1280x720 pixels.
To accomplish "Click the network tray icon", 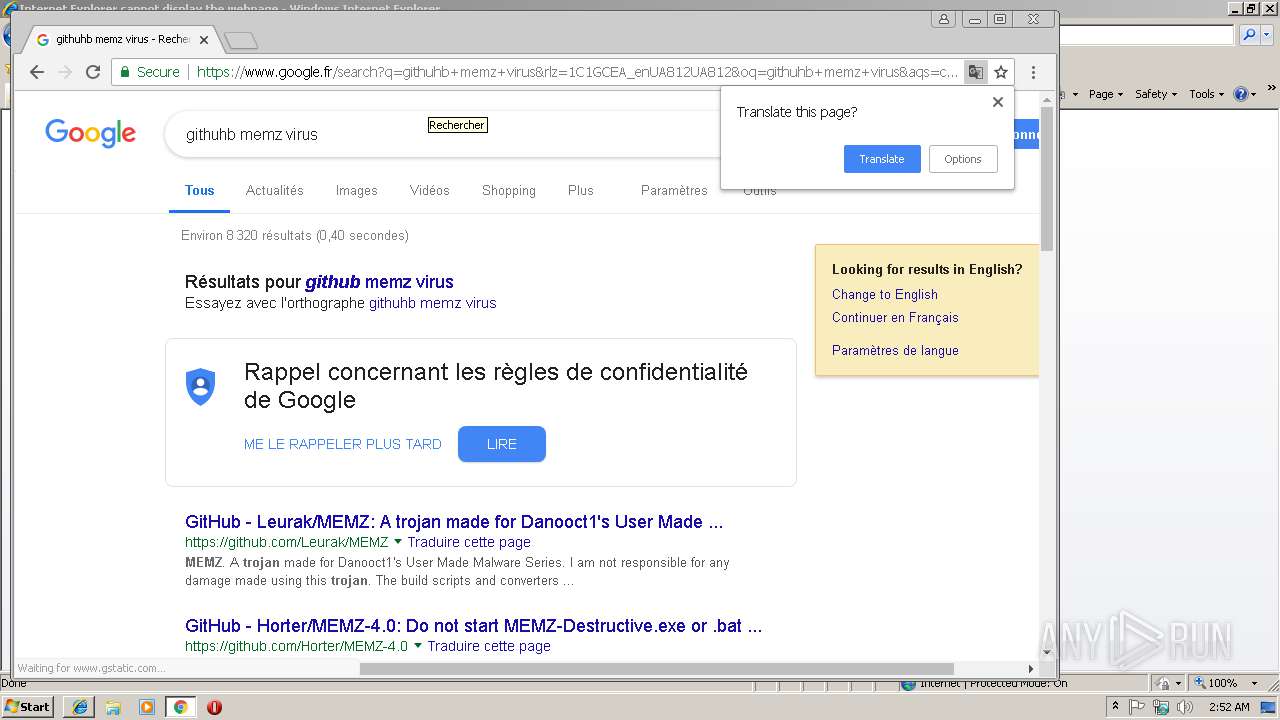I will 1161,707.
